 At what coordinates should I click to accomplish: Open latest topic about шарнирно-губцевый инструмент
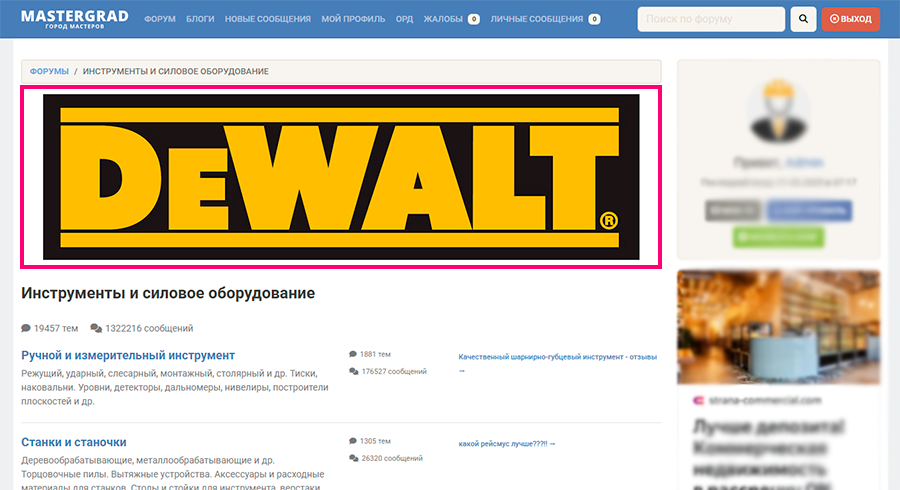tap(557, 357)
